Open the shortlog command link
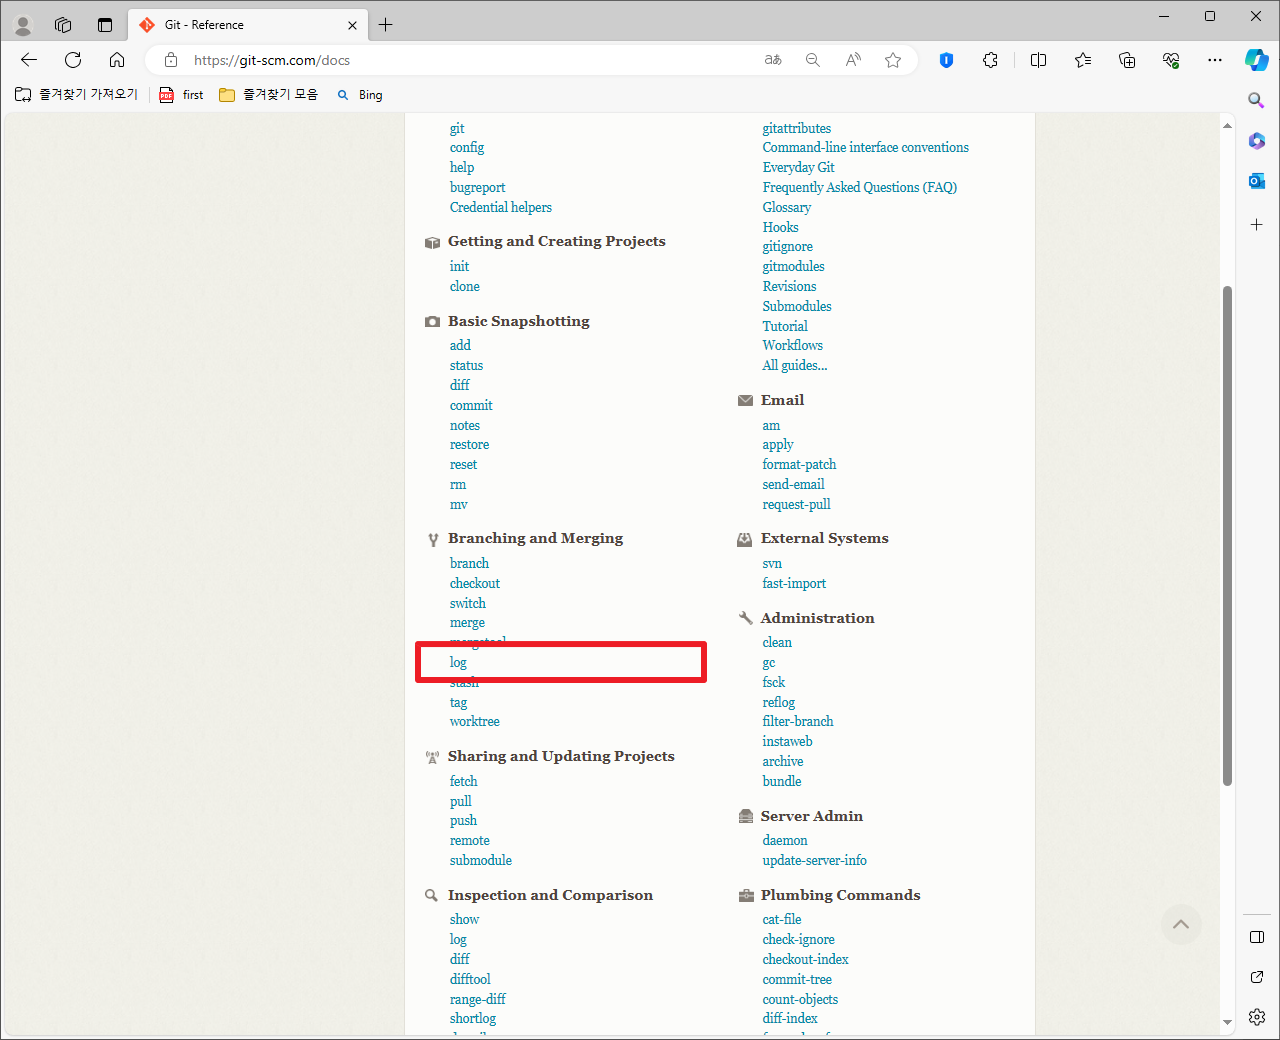1280x1040 pixels. pos(472,1018)
